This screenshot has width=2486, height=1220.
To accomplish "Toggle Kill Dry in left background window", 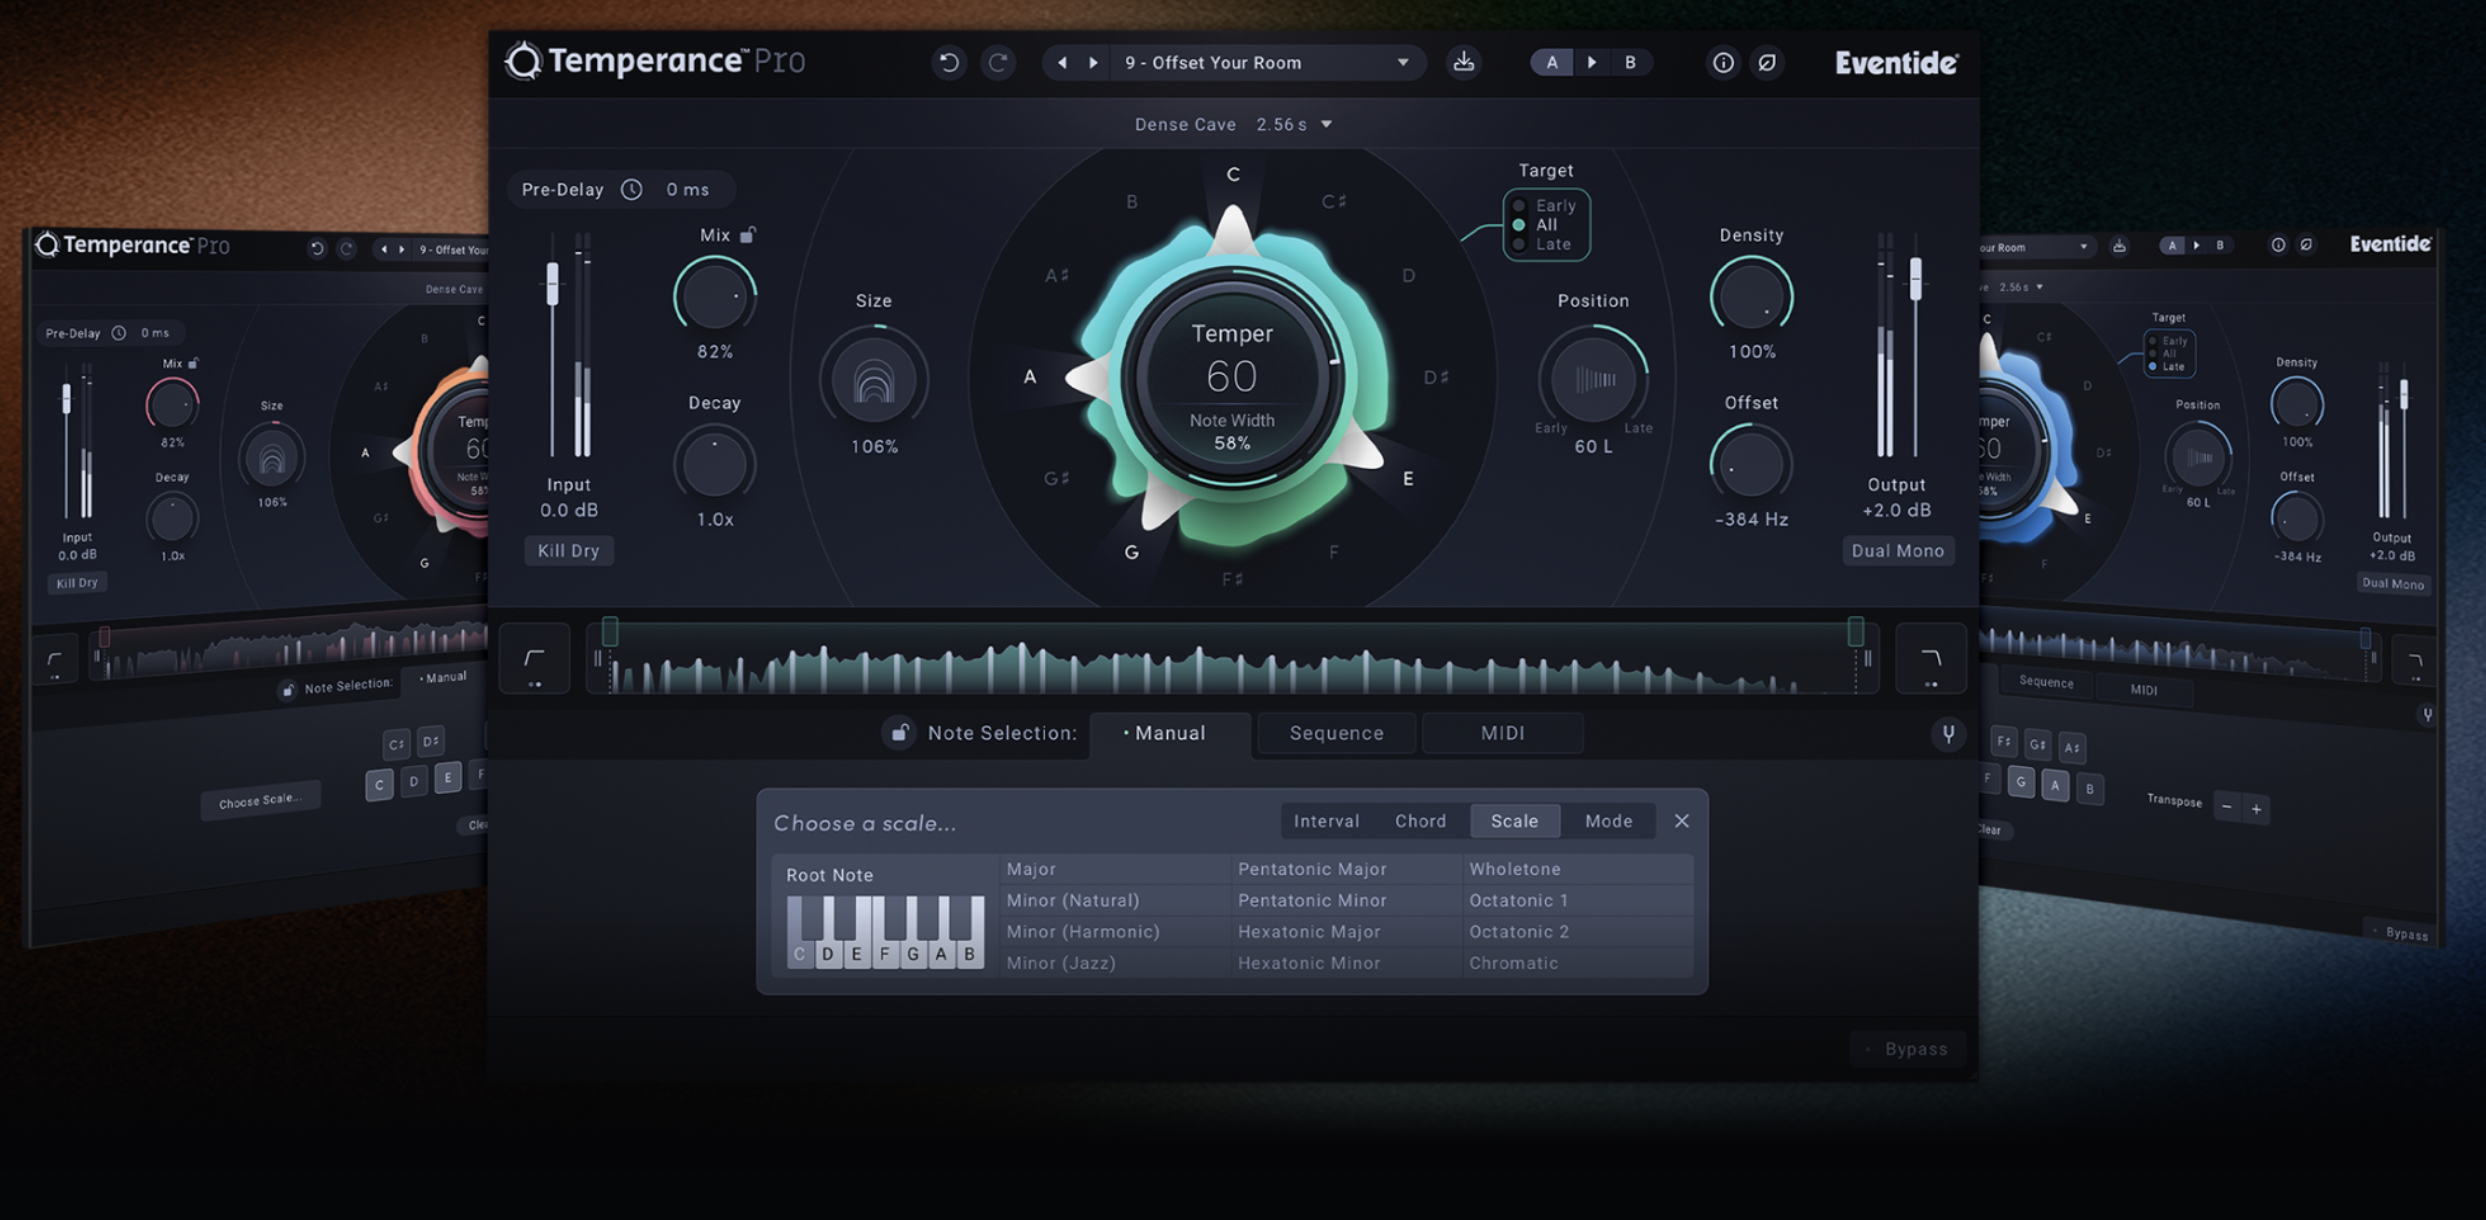I will coord(77,582).
